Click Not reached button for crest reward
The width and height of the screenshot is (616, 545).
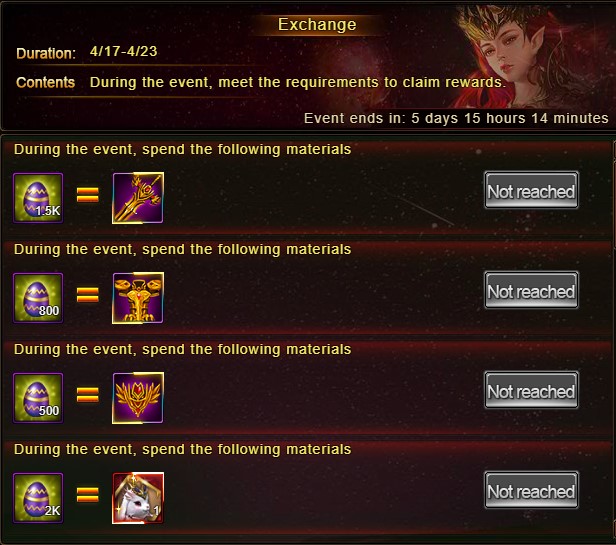point(531,390)
